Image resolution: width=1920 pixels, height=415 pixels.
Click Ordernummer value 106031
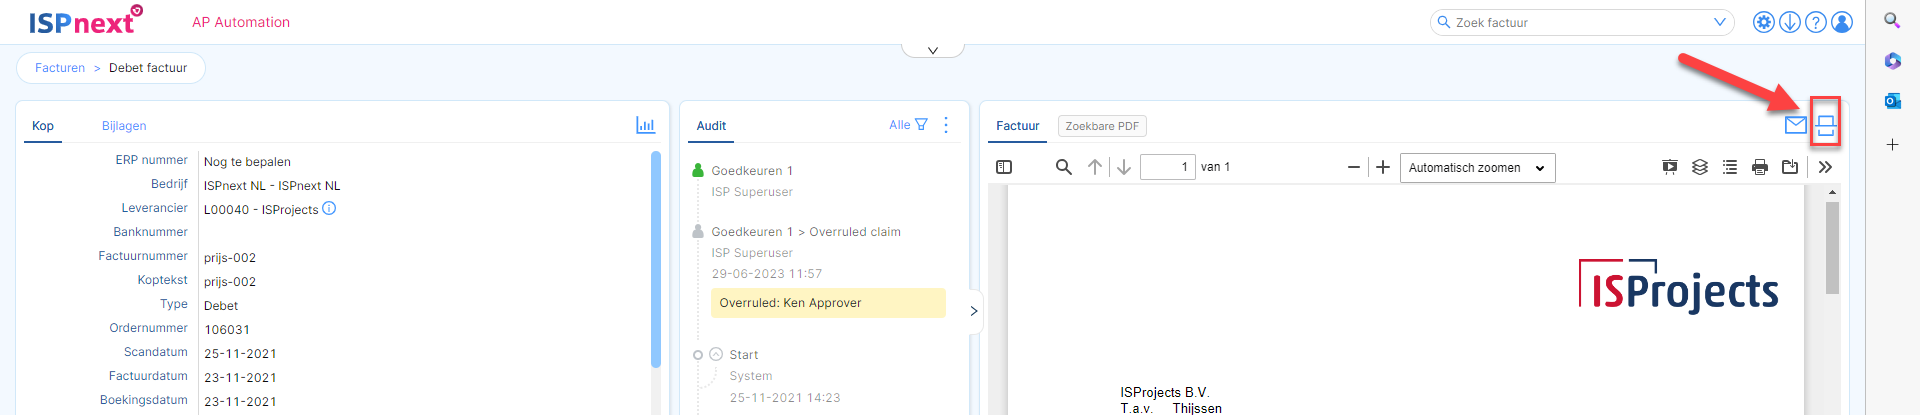227,330
